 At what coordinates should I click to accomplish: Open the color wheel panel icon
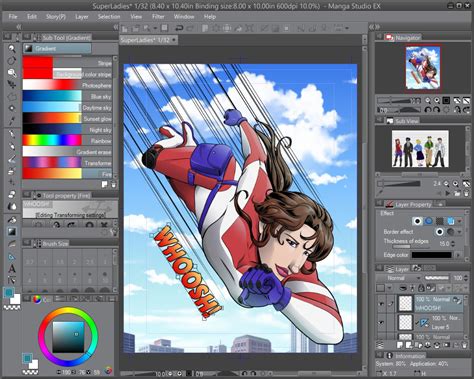click(37, 299)
